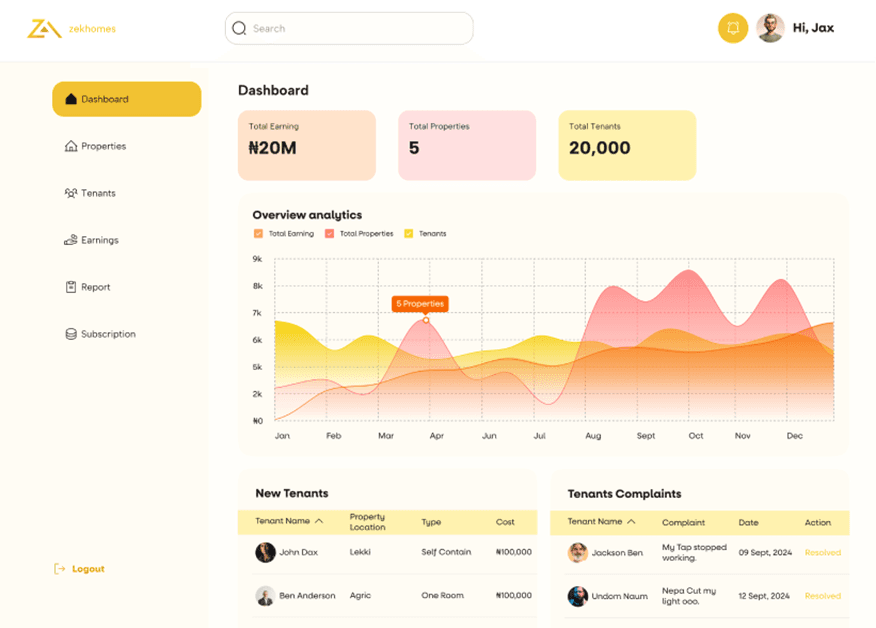Click the search magnifier icon
The width and height of the screenshot is (876, 628).
[239, 28]
